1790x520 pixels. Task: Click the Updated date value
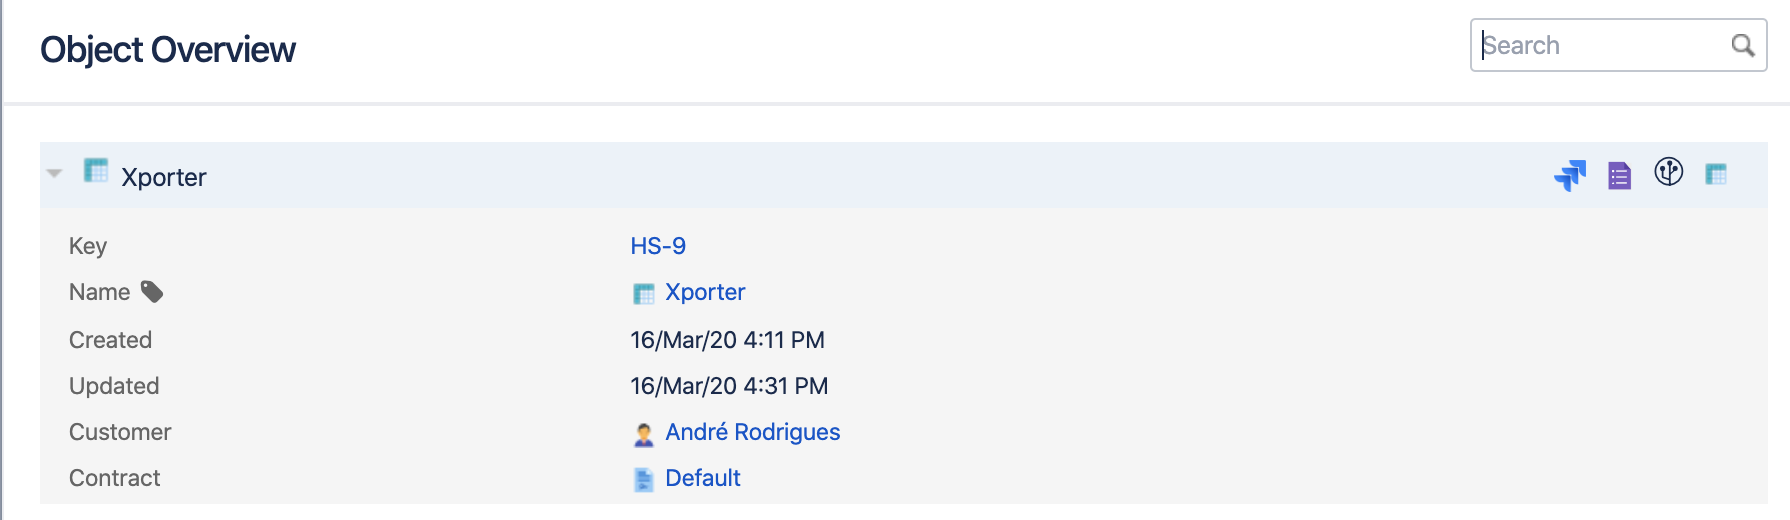click(x=729, y=386)
